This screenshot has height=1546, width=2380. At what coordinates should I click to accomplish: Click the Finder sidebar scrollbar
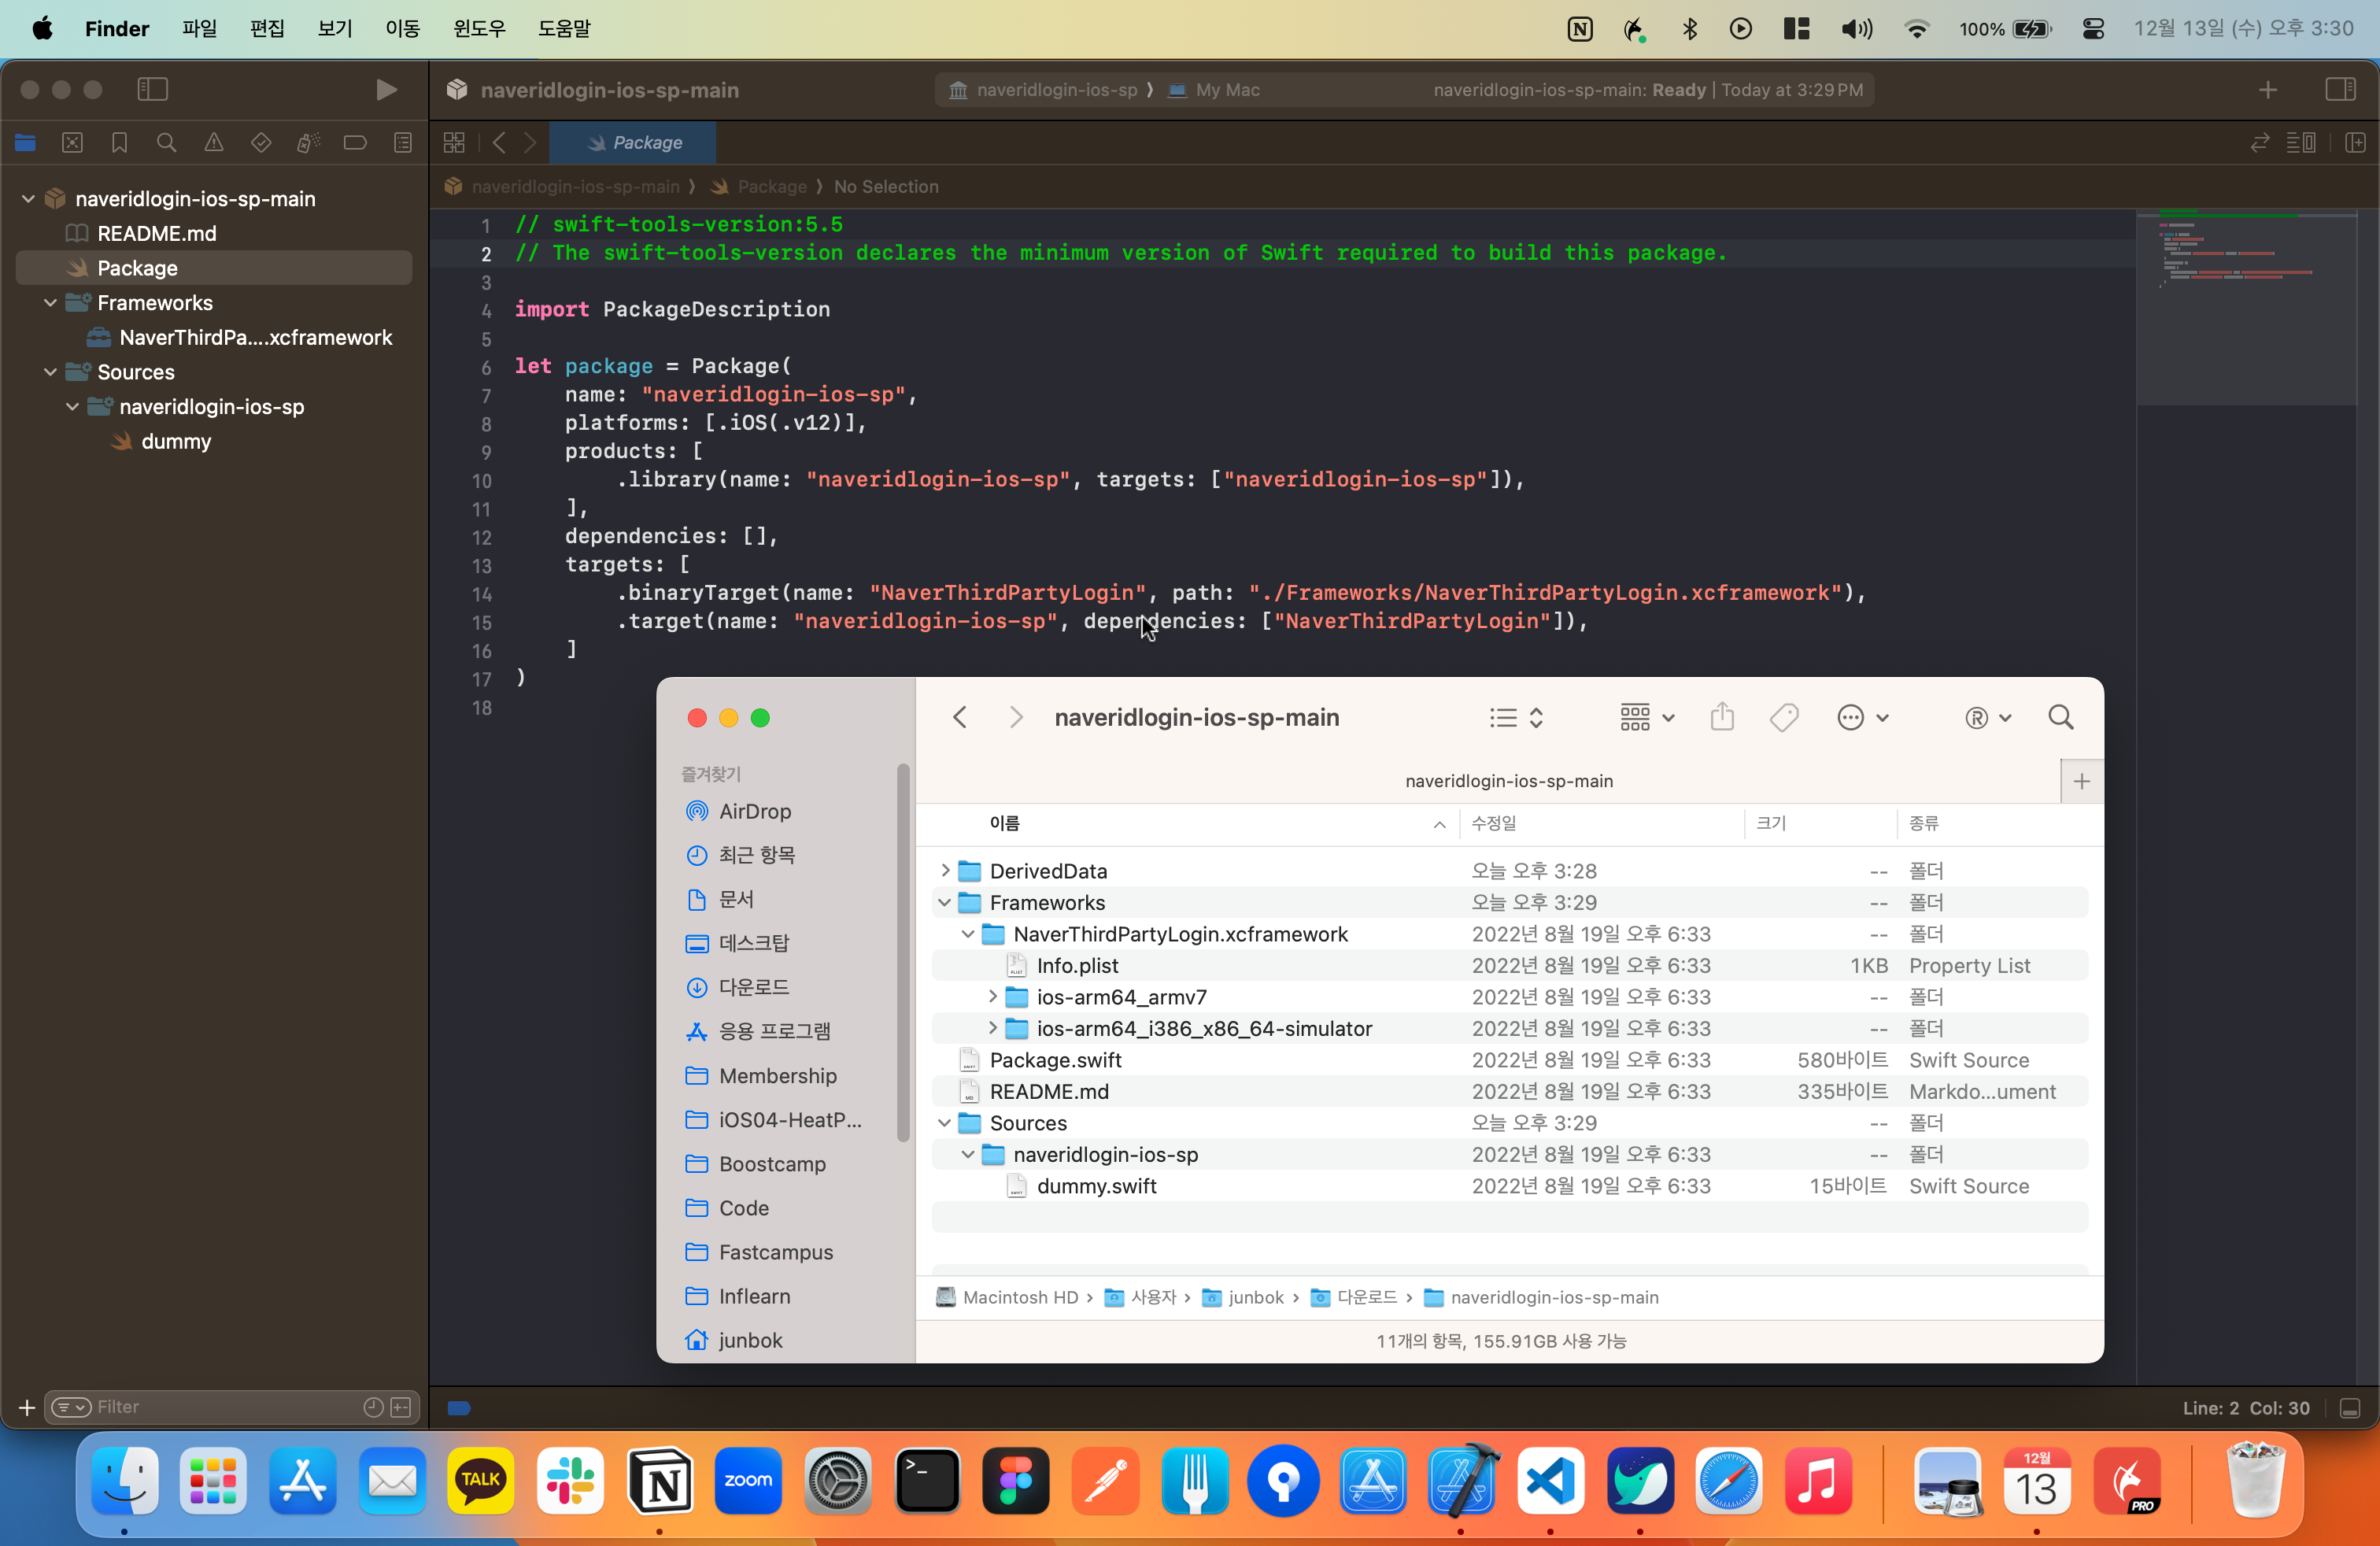click(x=903, y=950)
